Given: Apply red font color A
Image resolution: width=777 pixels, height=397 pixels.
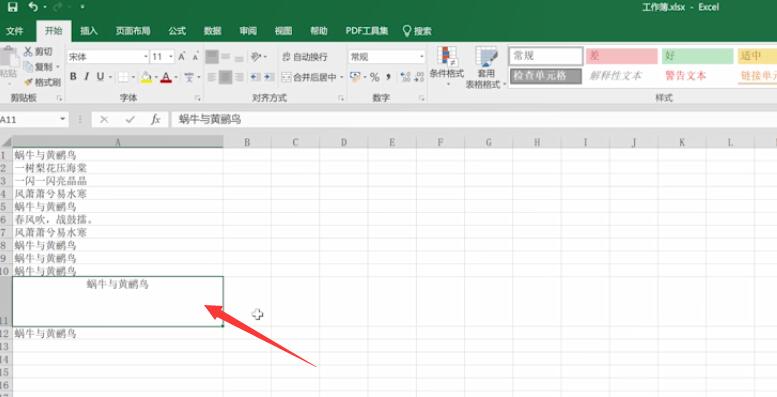Looking at the screenshot, I should tap(166, 77).
